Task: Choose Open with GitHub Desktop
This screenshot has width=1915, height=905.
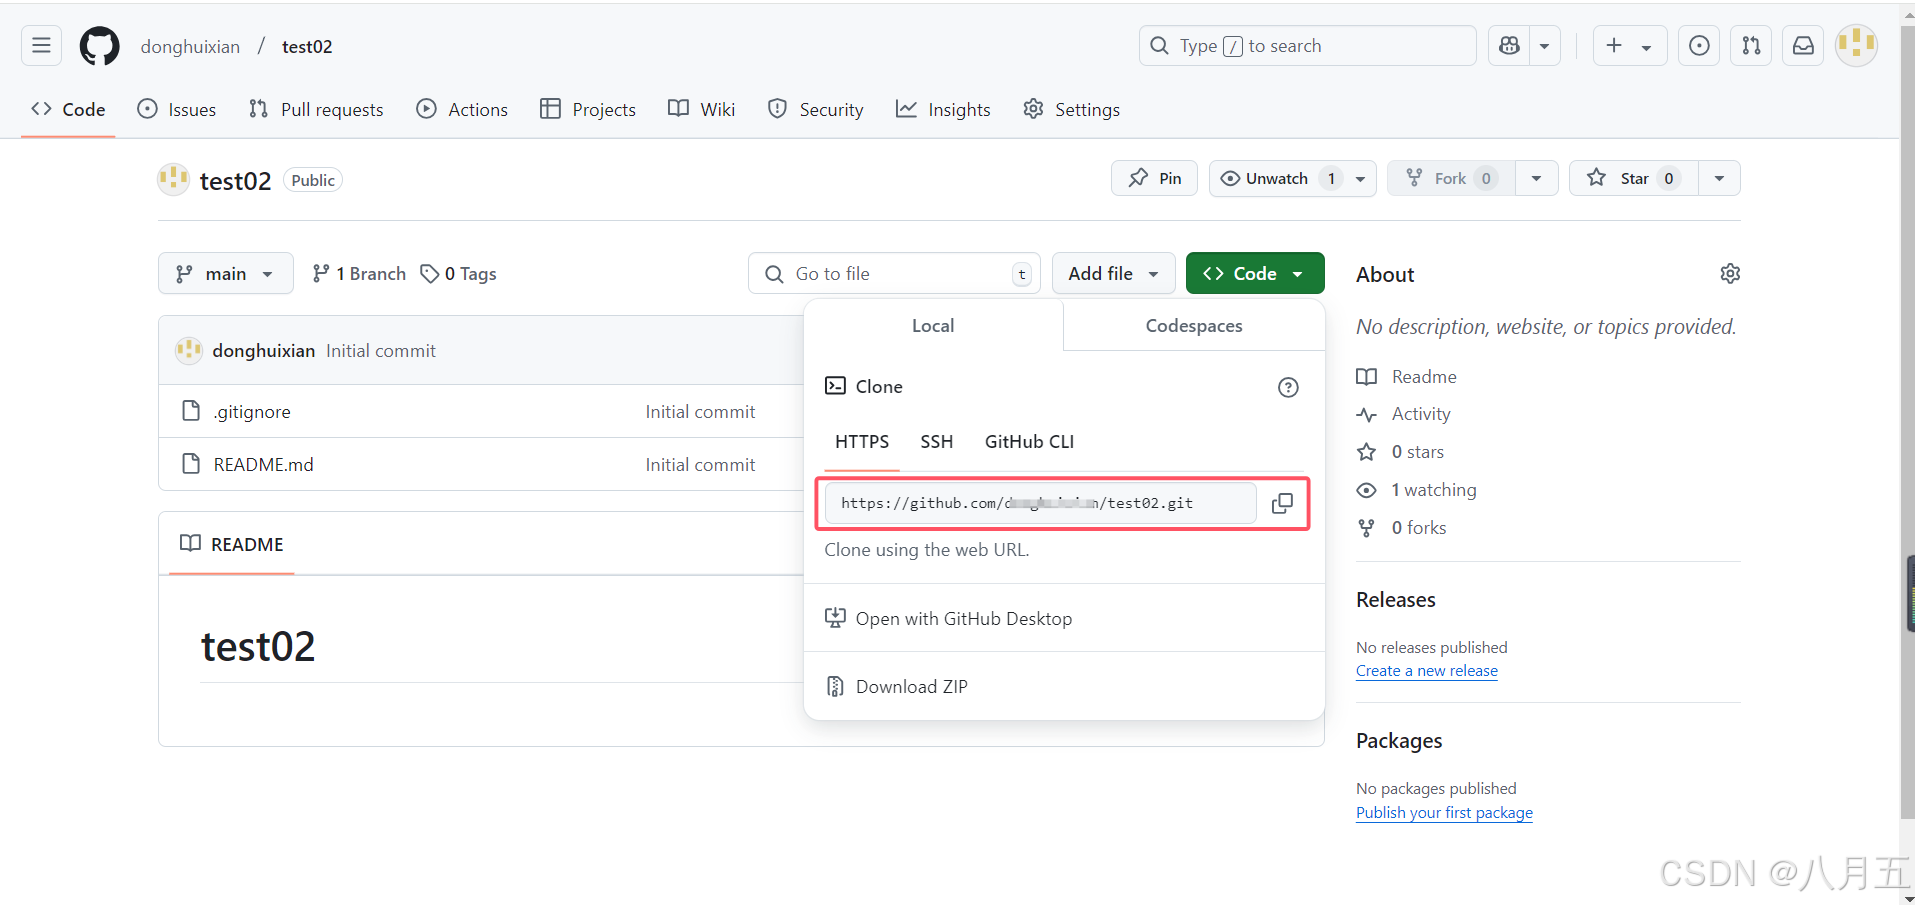Action: (949, 618)
